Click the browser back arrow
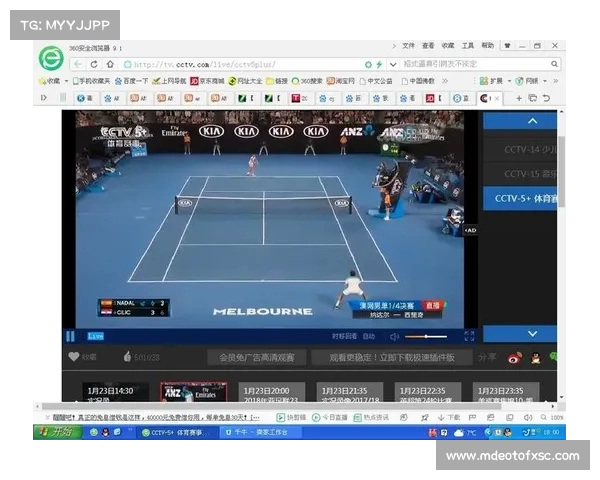 point(78,64)
